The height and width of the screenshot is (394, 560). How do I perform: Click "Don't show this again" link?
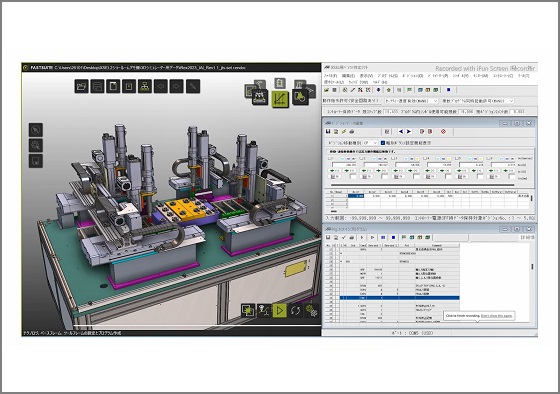[496, 316]
